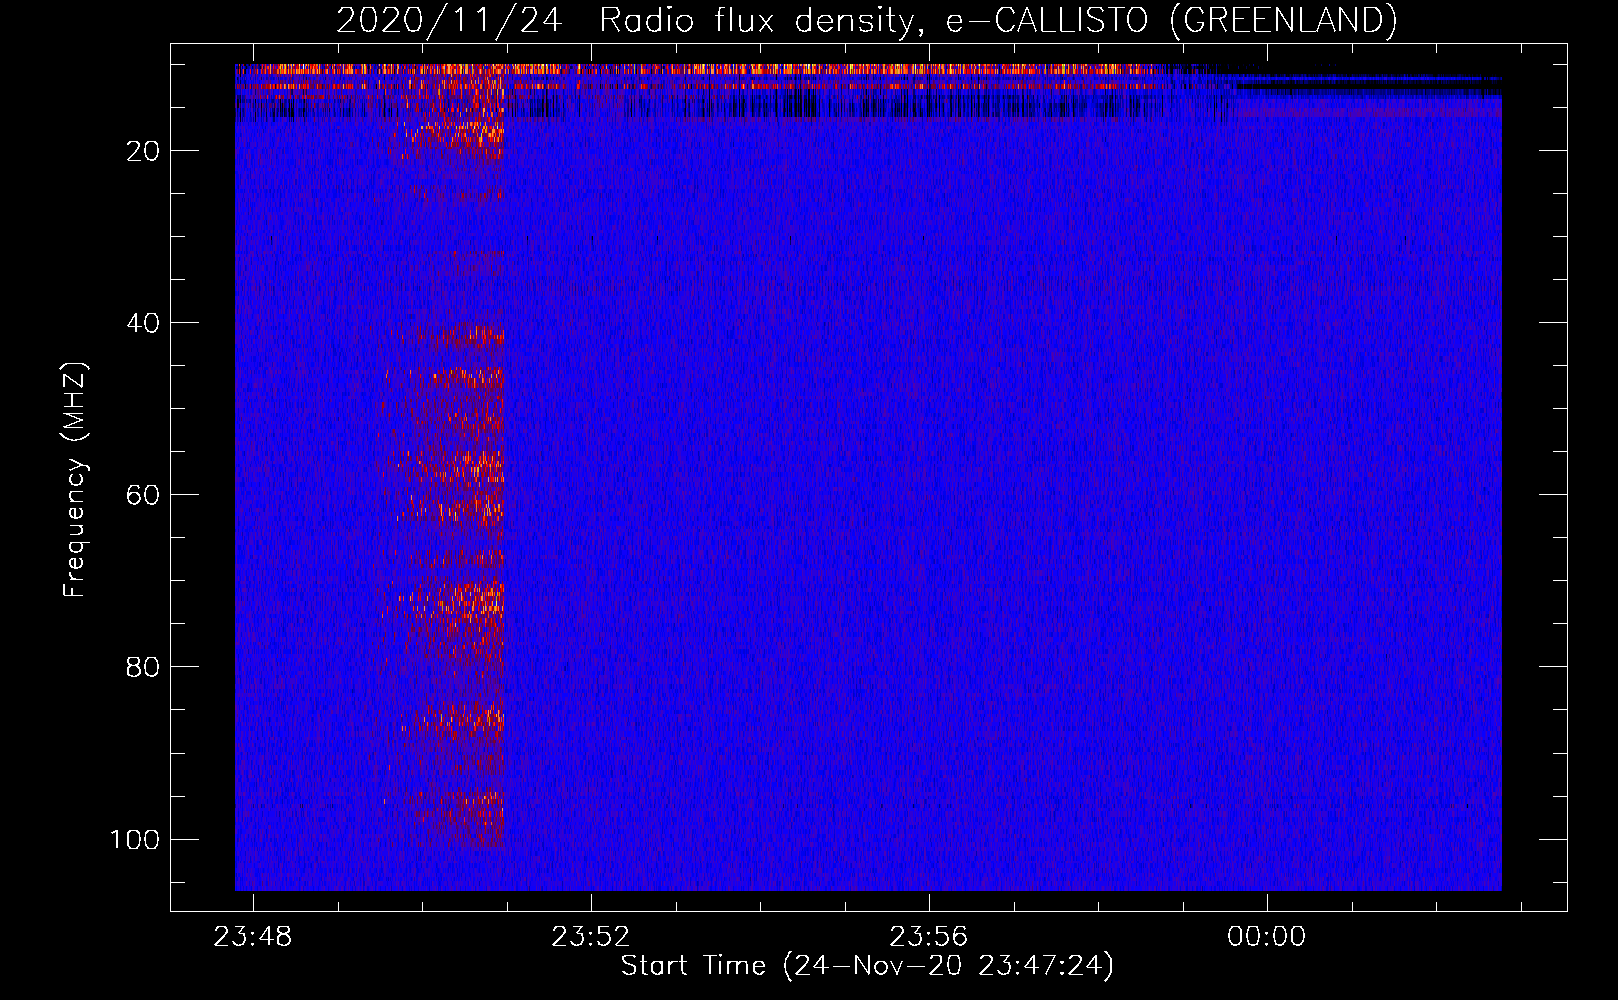This screenshot has width=1618, height=1000.
Task: Click the 23:48 time tick label
Action: tap(253, 937)
